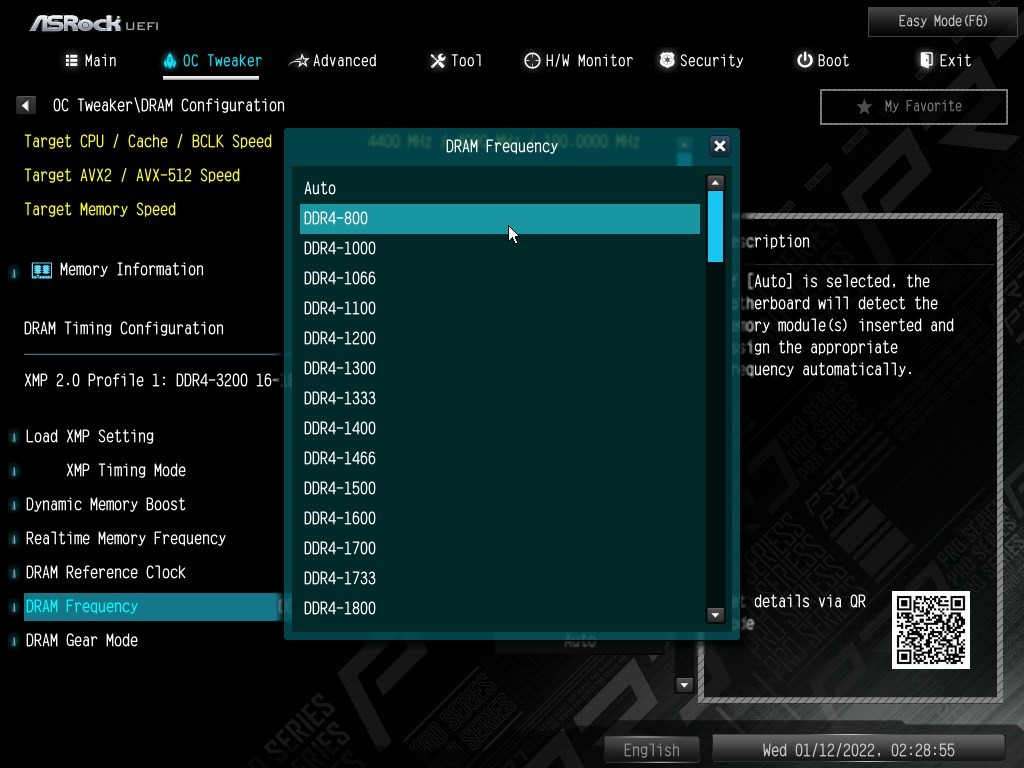
Task: Open the H/W Monitor tab
Action: pyautogui.click(x=578, y=61)
